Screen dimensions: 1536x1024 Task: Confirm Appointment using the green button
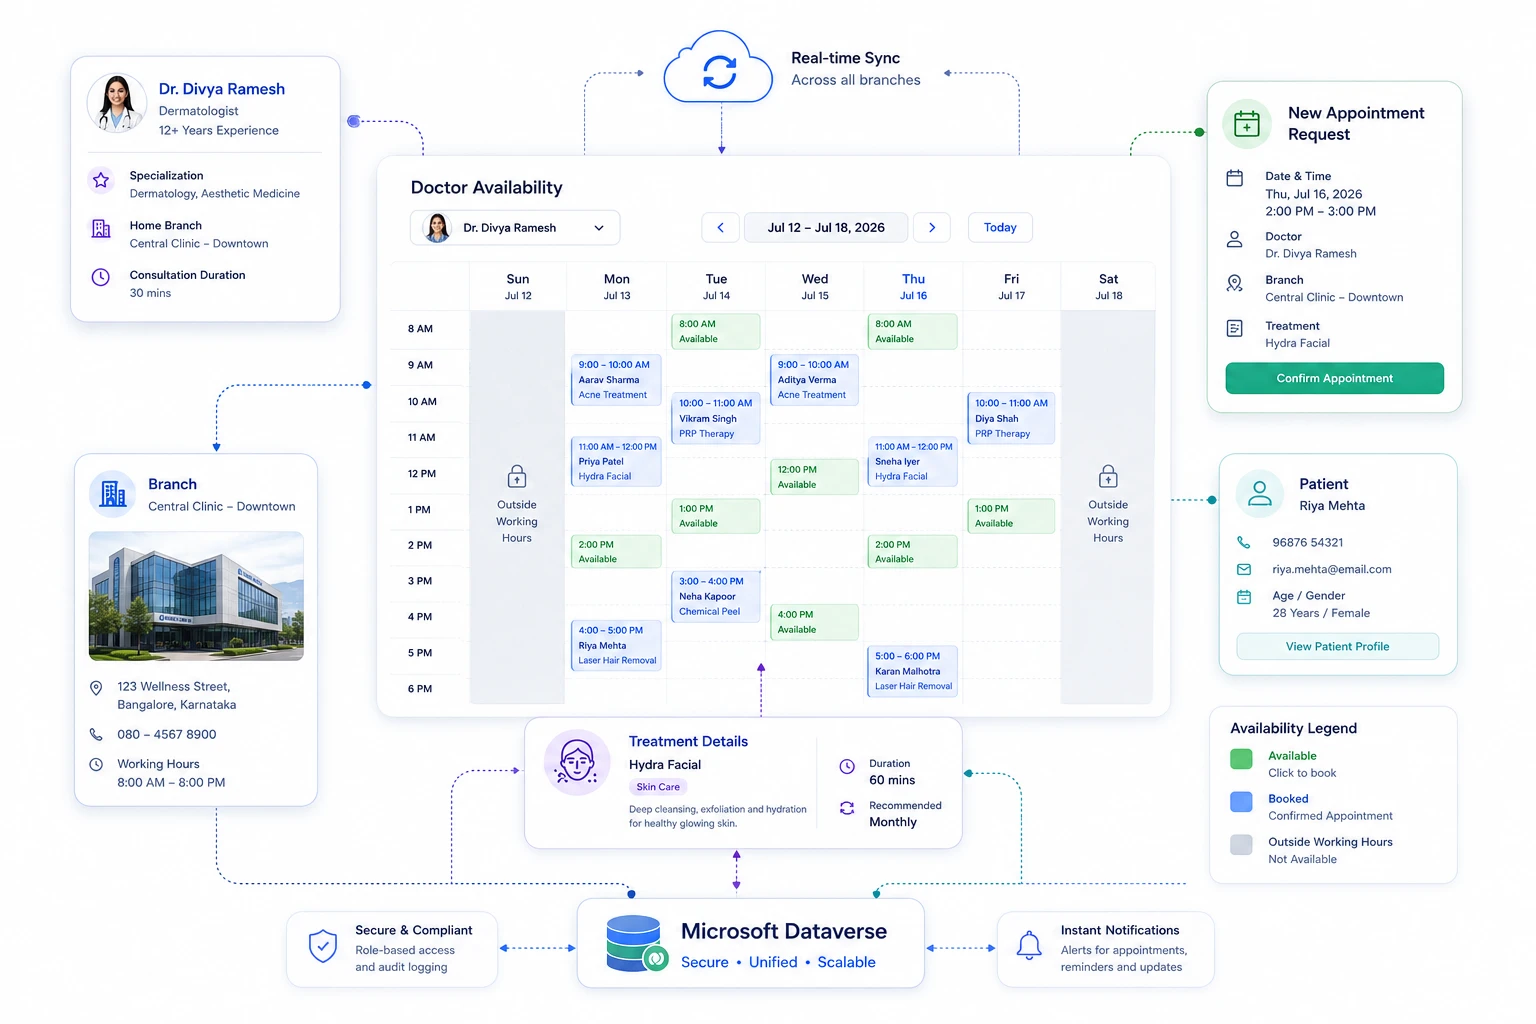tap(1334, 378)
